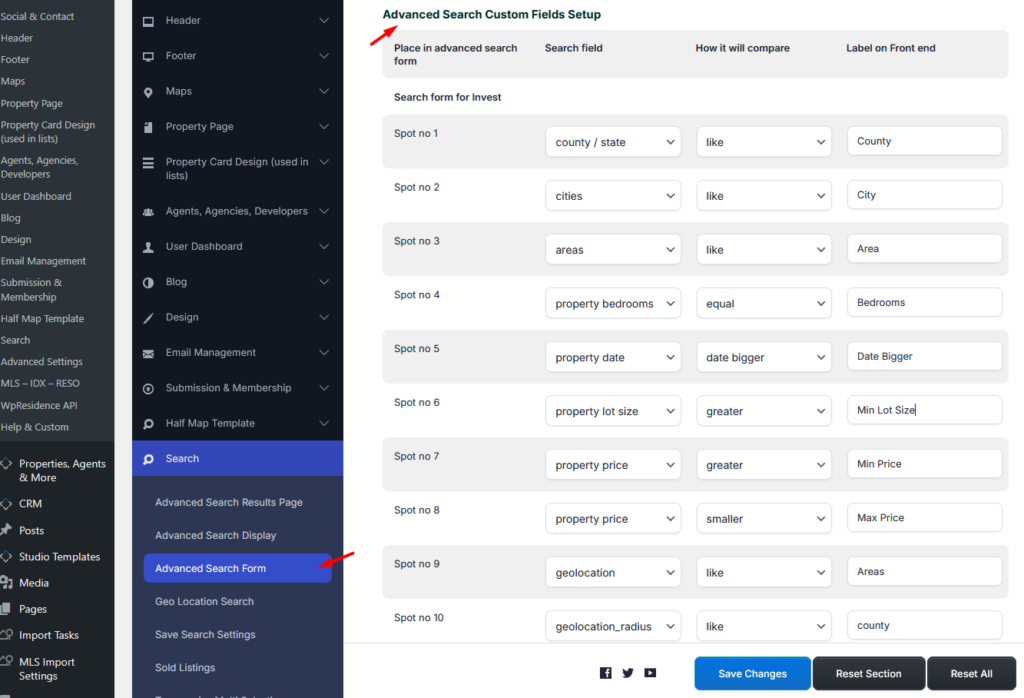The width and height of the screenshot is (1024, 698).
Task: Open WpResidence API sidebar link
Action: click(39, 405)
